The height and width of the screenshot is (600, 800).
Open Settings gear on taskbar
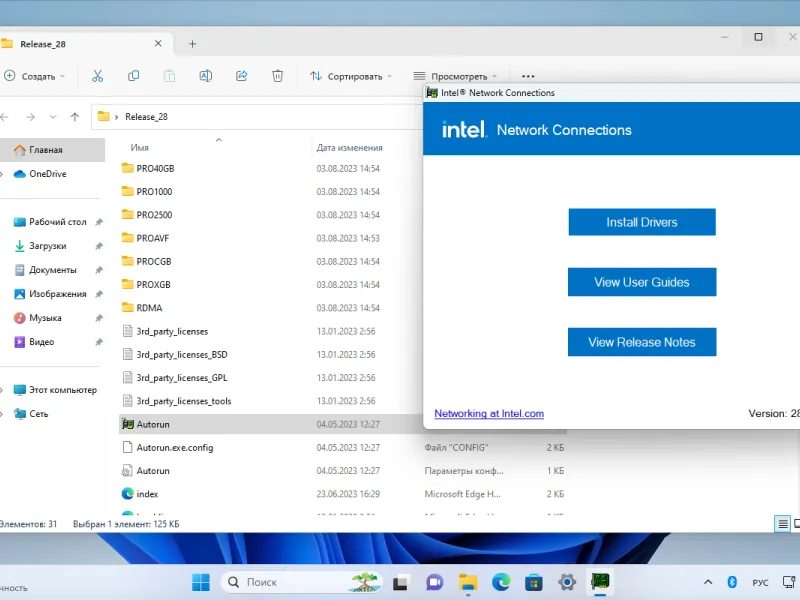coord(567,582)
